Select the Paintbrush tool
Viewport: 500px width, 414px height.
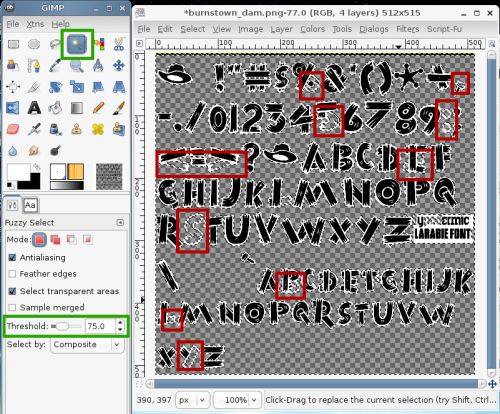(119, 108)
